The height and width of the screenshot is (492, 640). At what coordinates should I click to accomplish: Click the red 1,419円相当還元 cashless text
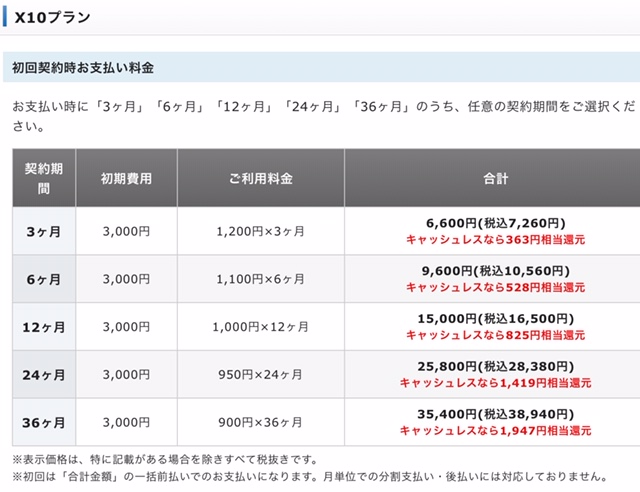pos(495,383)
